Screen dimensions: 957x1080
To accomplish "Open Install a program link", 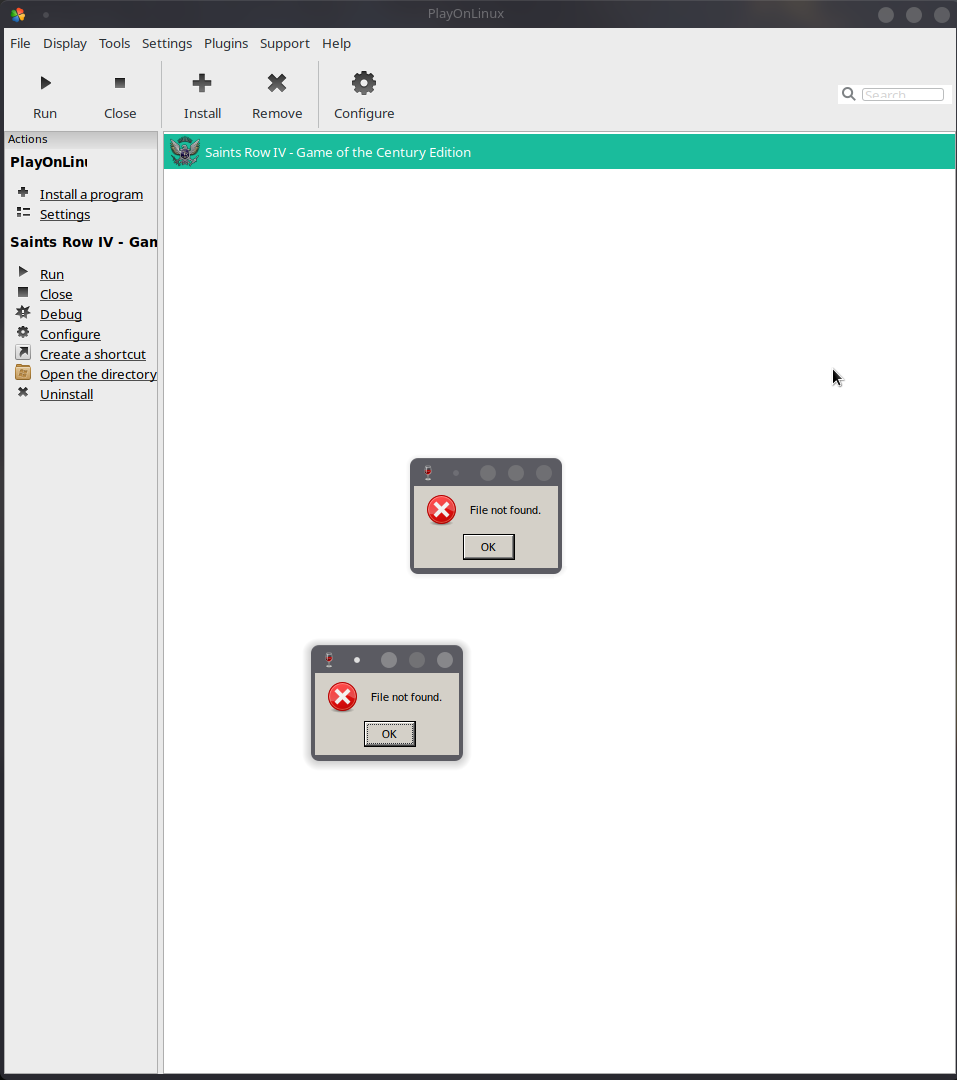I will point(92,194).
